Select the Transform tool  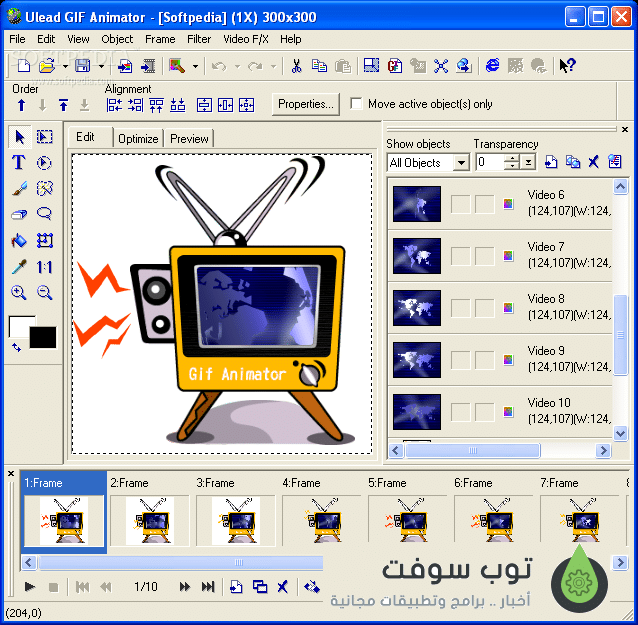tap(44, 240)
